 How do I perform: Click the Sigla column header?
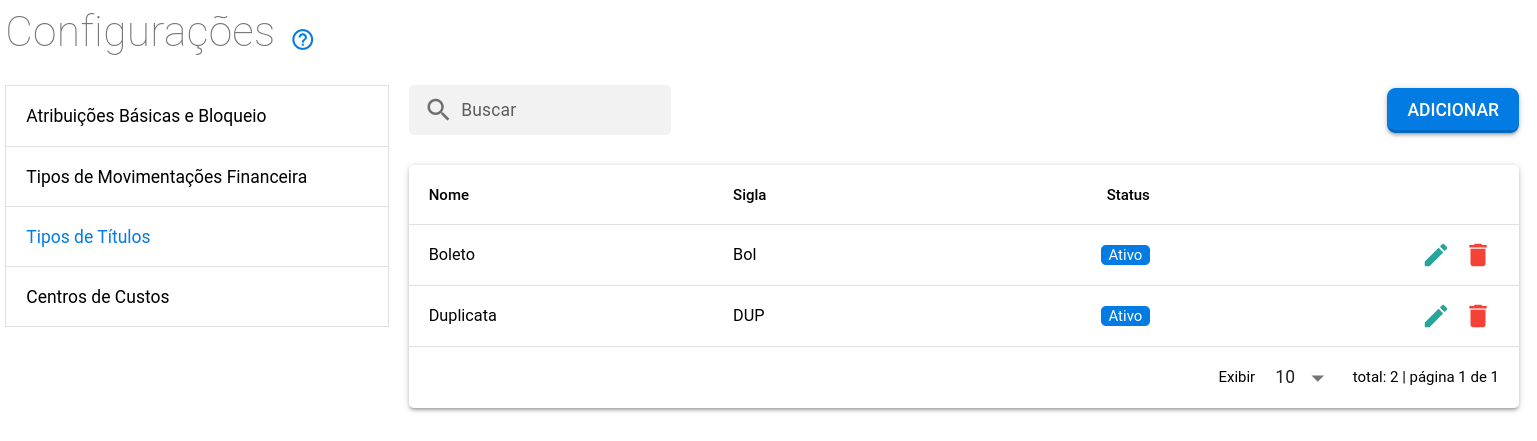point(749,195)
